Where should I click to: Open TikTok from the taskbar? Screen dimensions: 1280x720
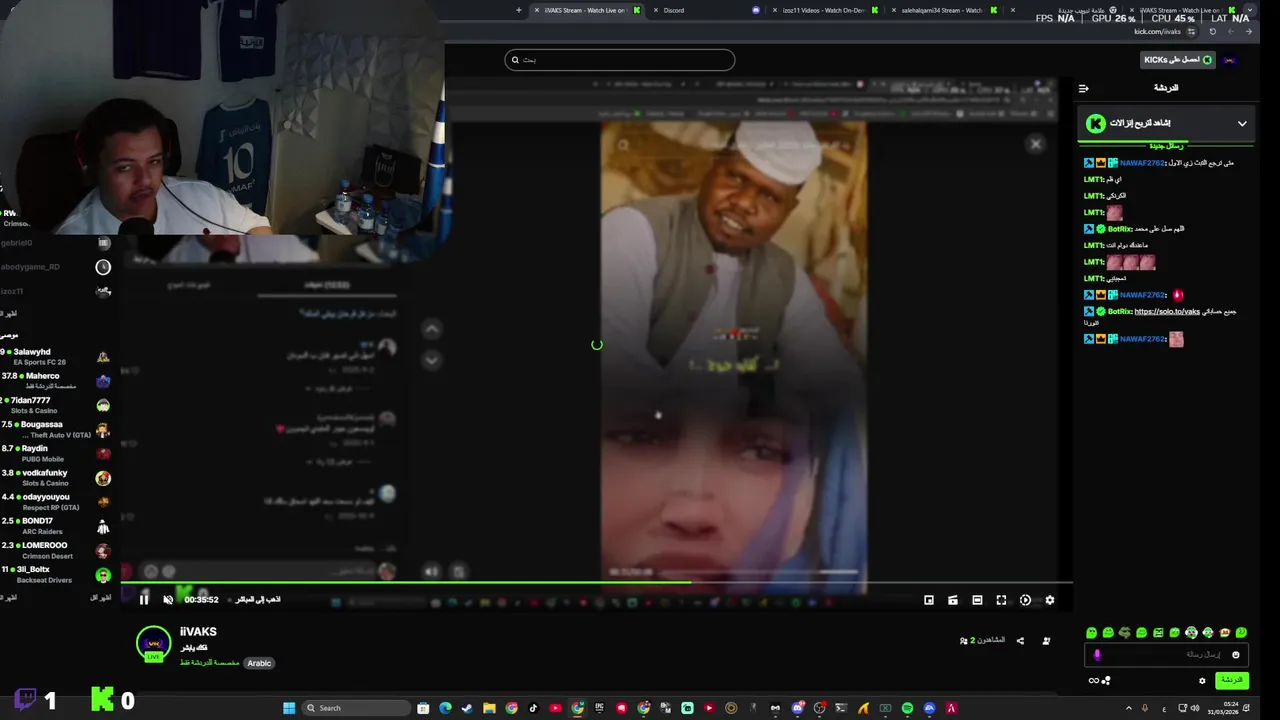click(533, 708)
